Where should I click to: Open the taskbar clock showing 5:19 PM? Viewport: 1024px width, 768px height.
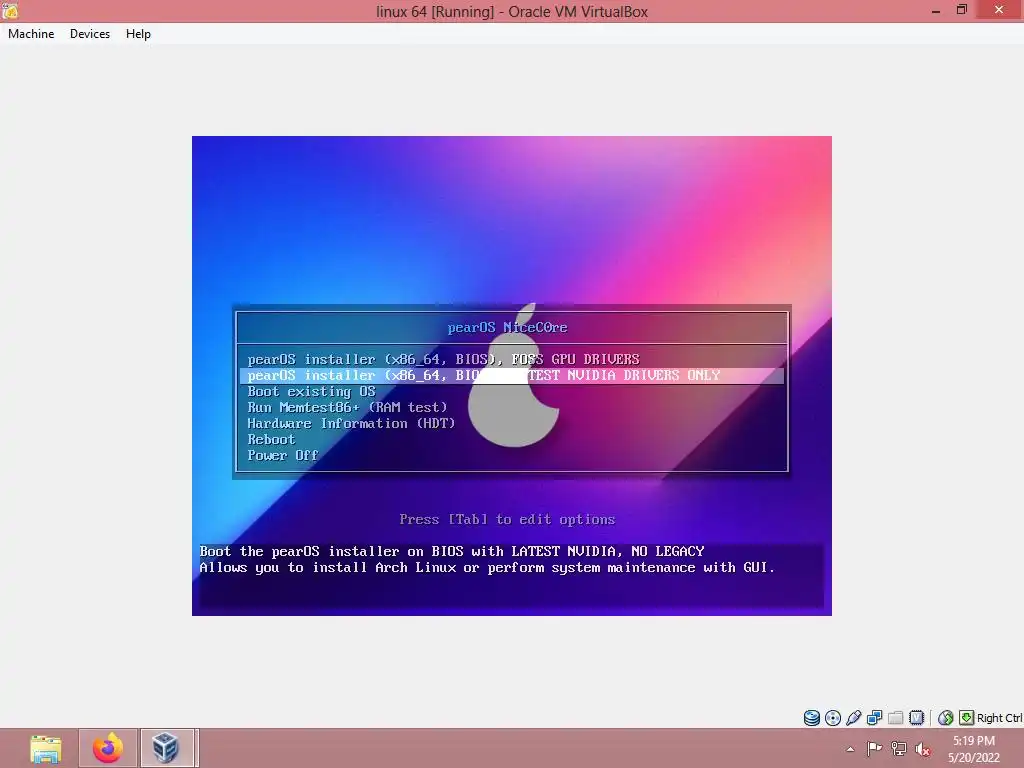tap(974, 749)
